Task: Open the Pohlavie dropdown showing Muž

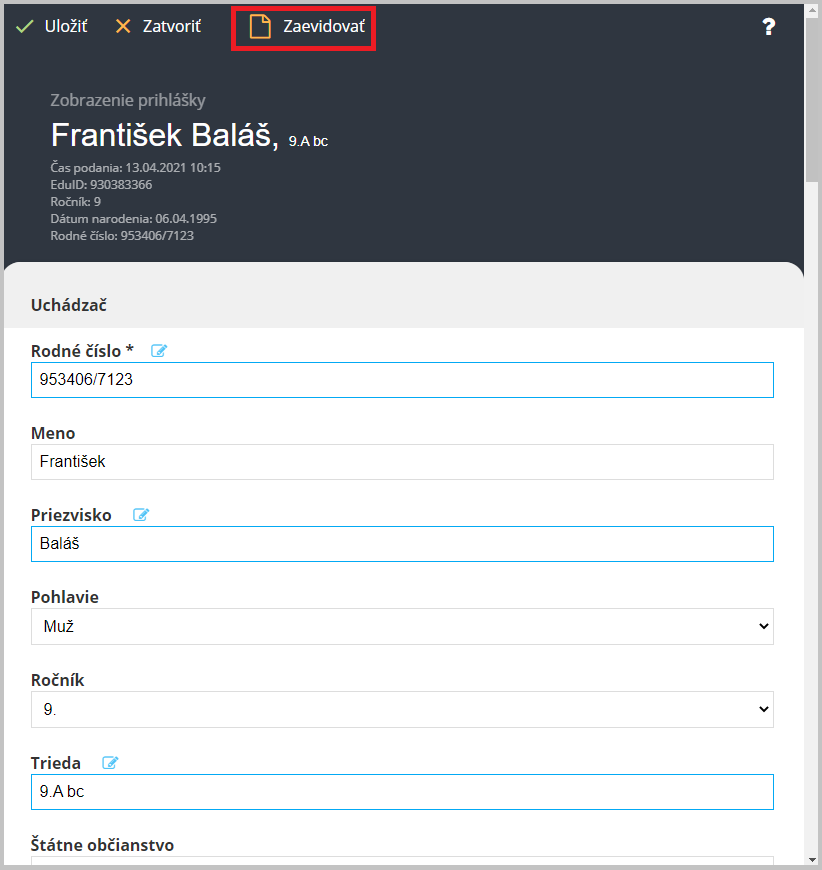Action: click(402, 626)
